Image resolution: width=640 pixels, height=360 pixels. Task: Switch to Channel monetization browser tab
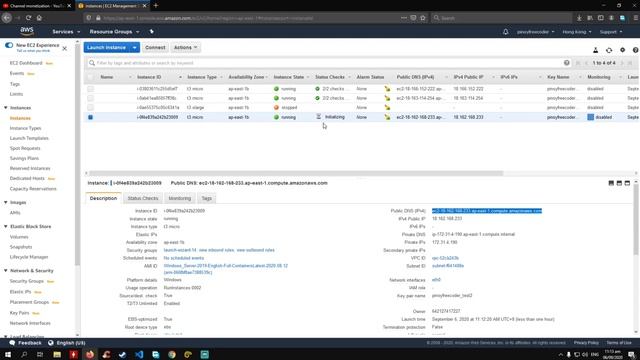coord(37,6)
